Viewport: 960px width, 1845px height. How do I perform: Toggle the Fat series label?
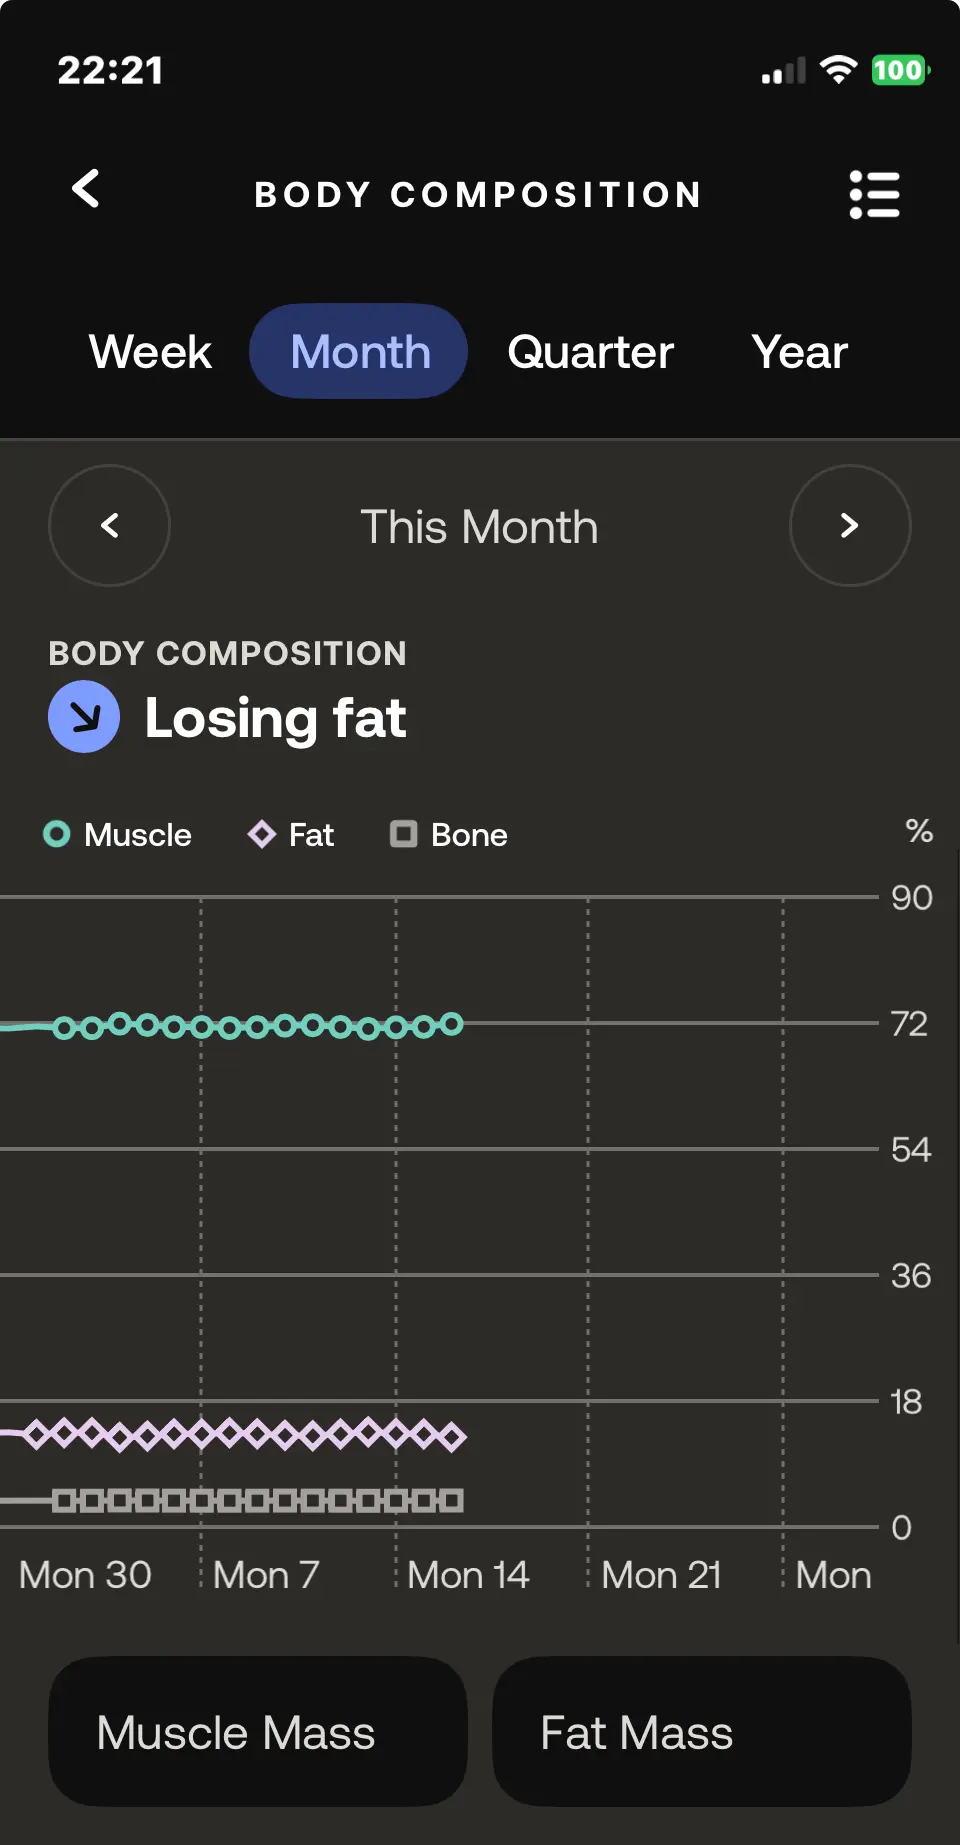point(311,835)
